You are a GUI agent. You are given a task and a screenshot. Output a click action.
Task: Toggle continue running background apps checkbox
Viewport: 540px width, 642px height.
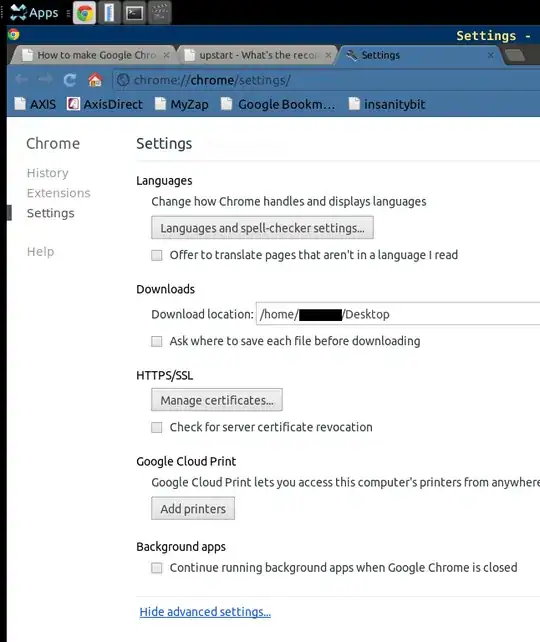(157, 568)
